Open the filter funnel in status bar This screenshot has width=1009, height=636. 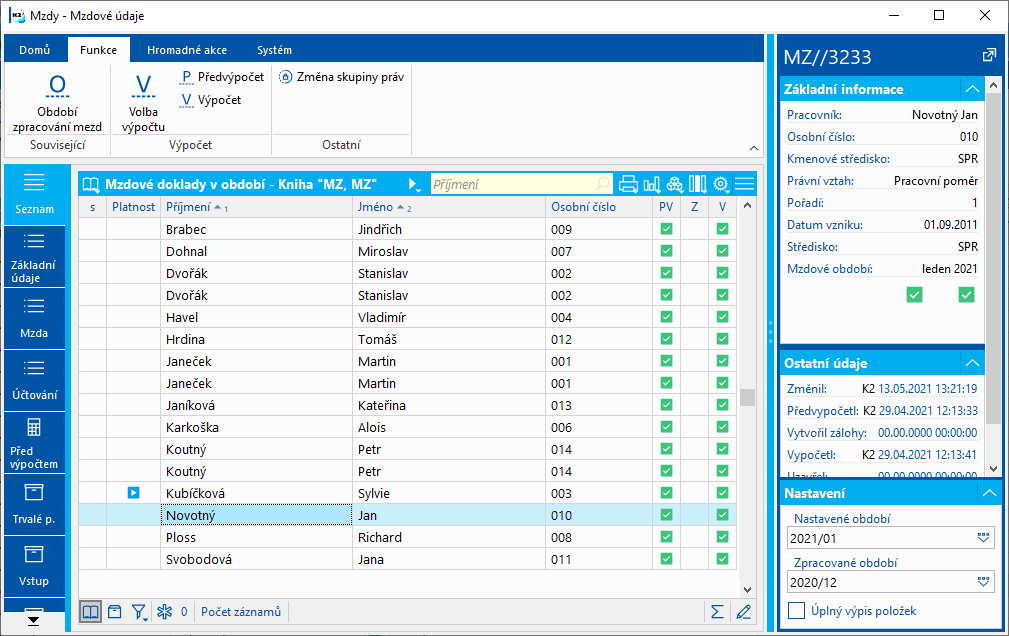click(x=139, y=612)
